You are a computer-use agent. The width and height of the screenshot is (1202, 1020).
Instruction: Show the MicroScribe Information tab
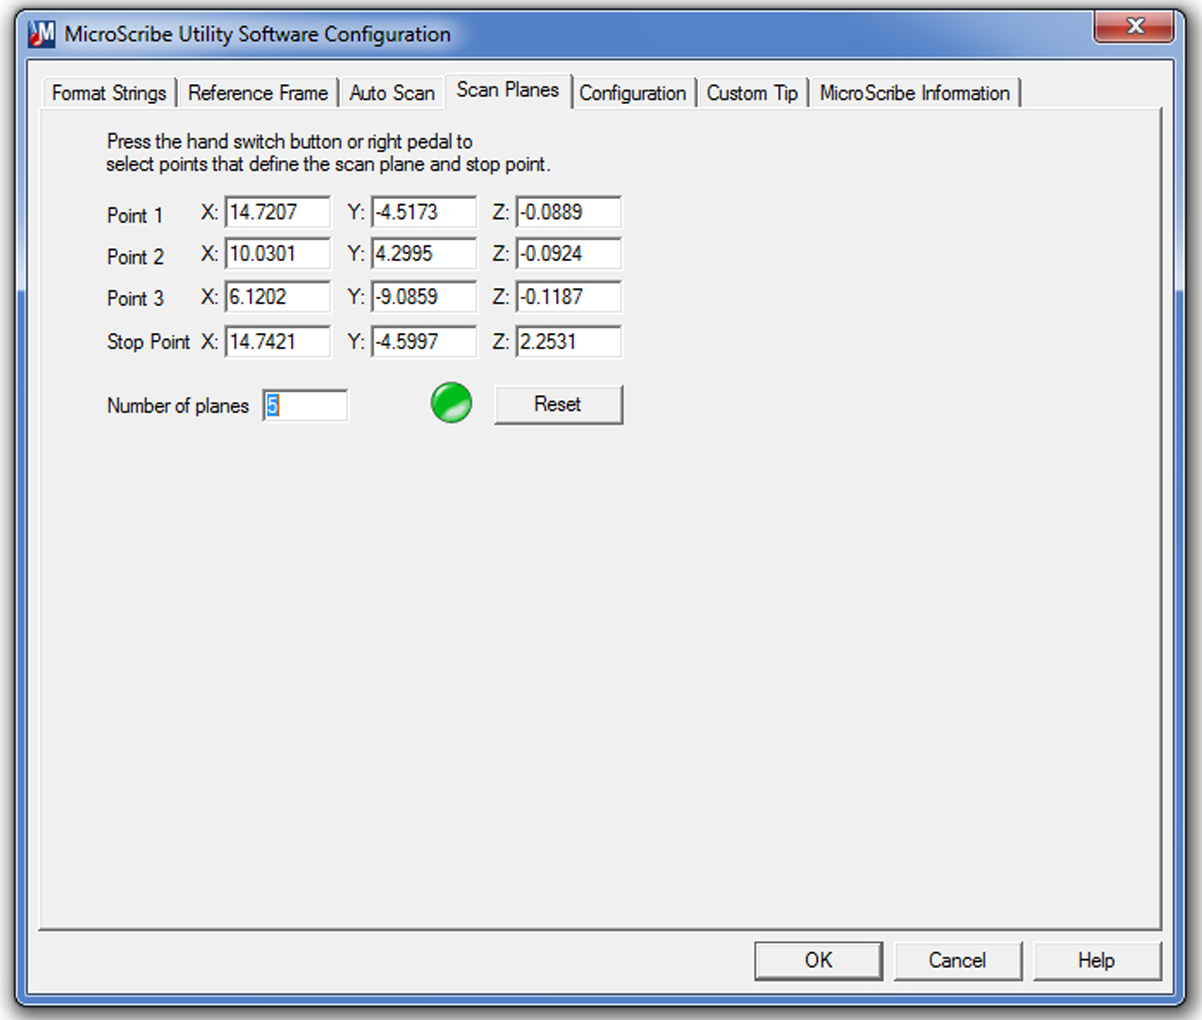915,93
